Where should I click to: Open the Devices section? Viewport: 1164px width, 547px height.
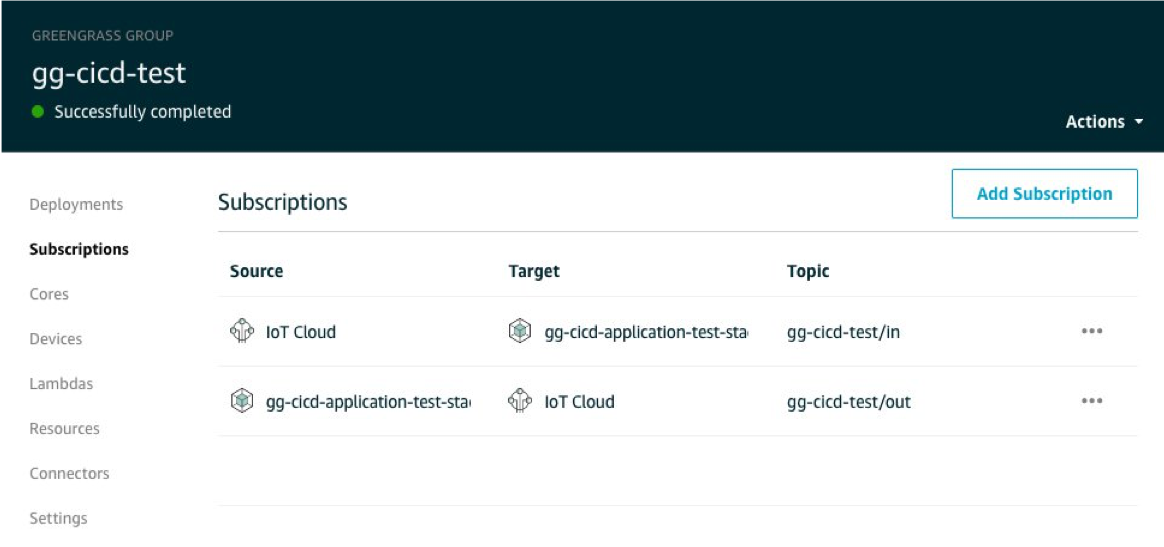[x=56, y=339]
